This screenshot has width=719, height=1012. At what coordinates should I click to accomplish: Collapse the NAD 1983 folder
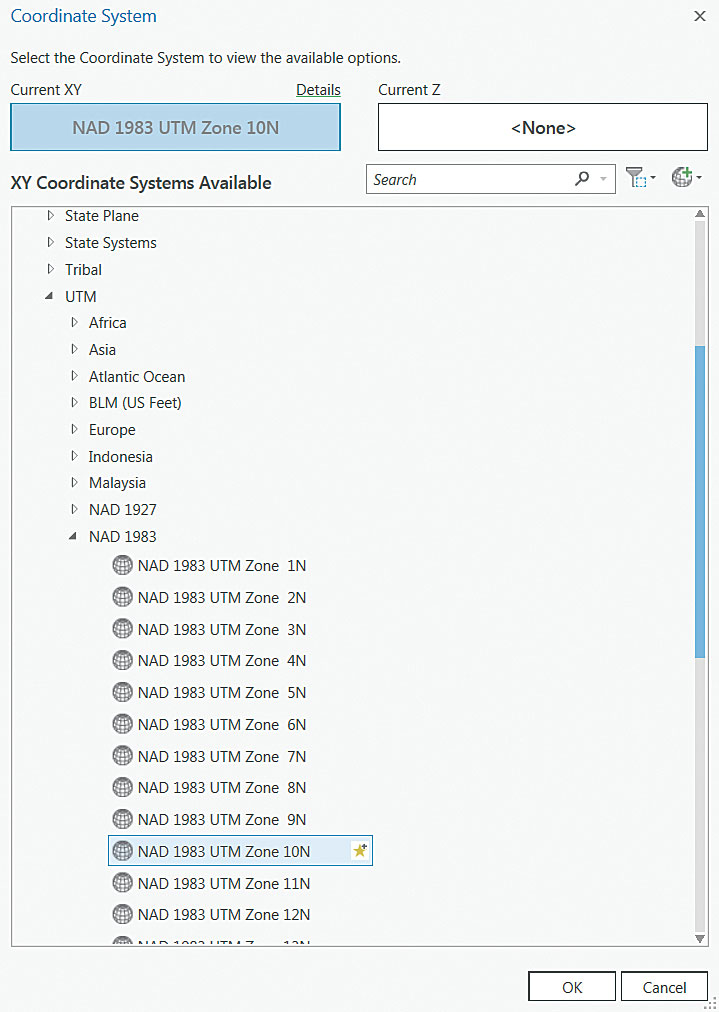pyautogui.click(x=74, y=537)
